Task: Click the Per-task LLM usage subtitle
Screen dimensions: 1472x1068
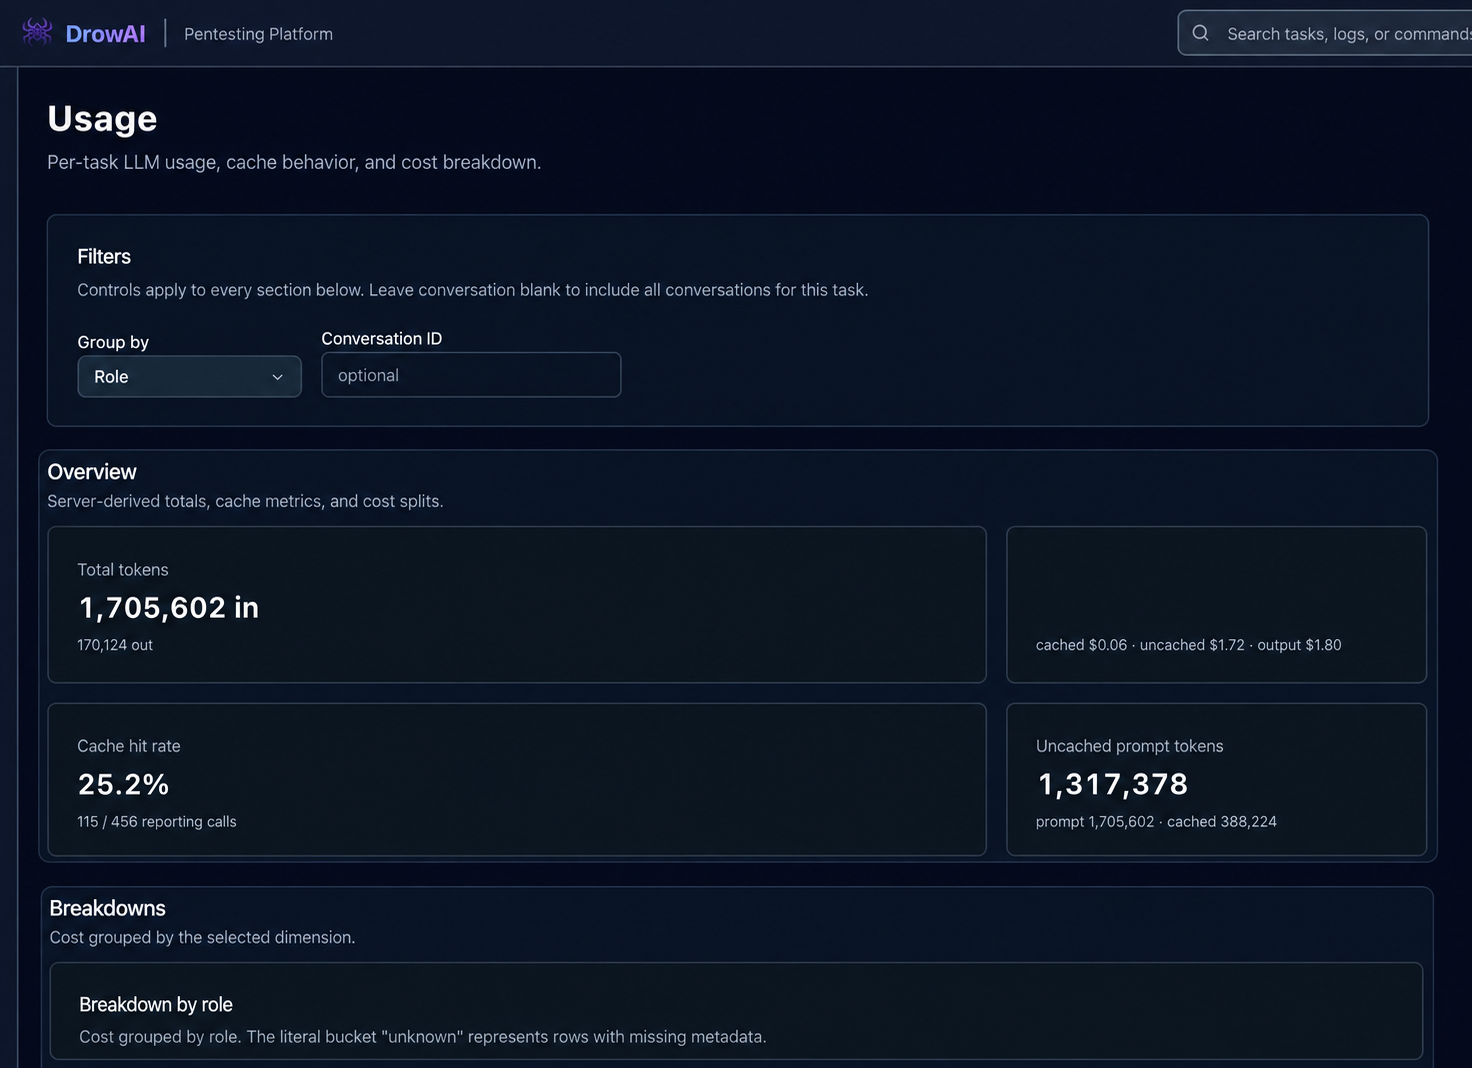Action: tap(294, 162)
